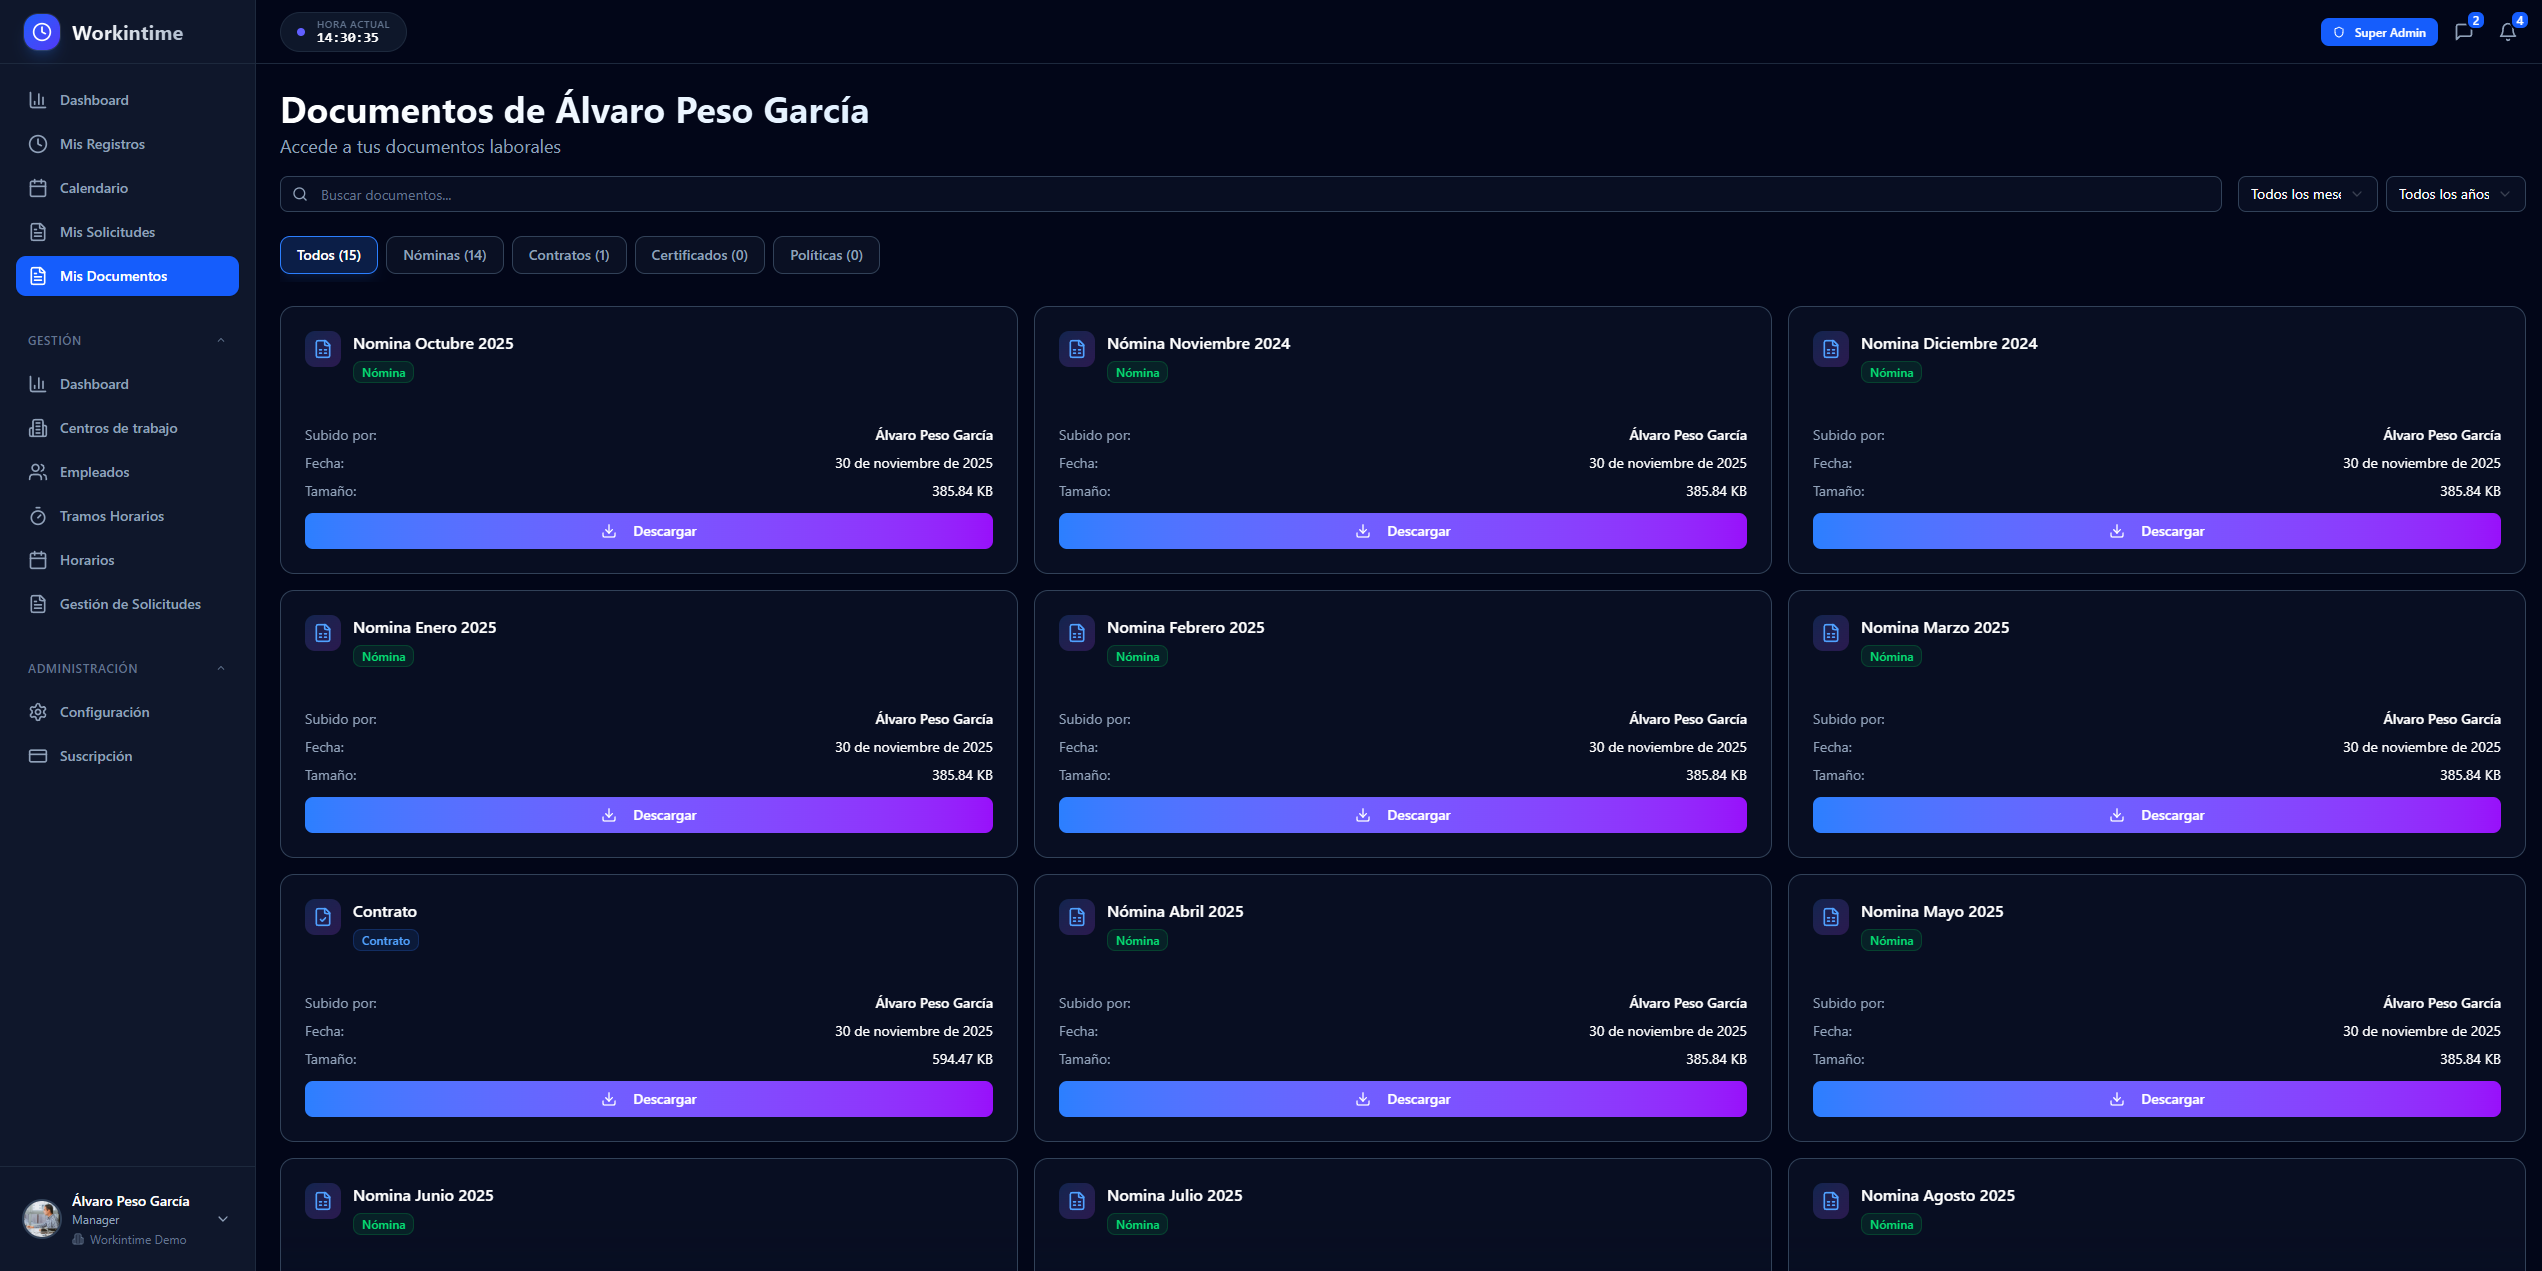Screen dimensions: 2542x1271
Task: Open the Todos los años dropdown
Action: (x=2454, y=194)
